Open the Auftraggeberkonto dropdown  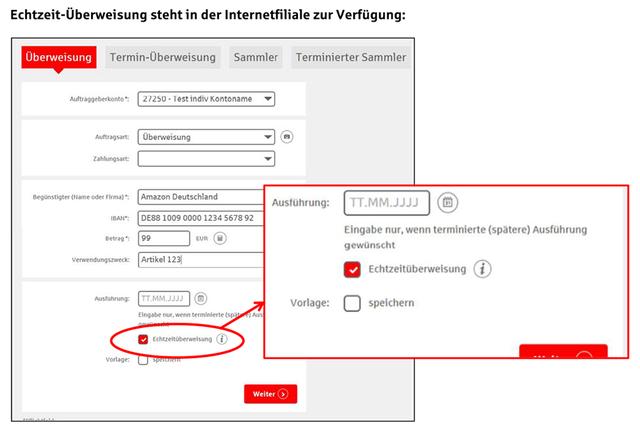(206, 99)
